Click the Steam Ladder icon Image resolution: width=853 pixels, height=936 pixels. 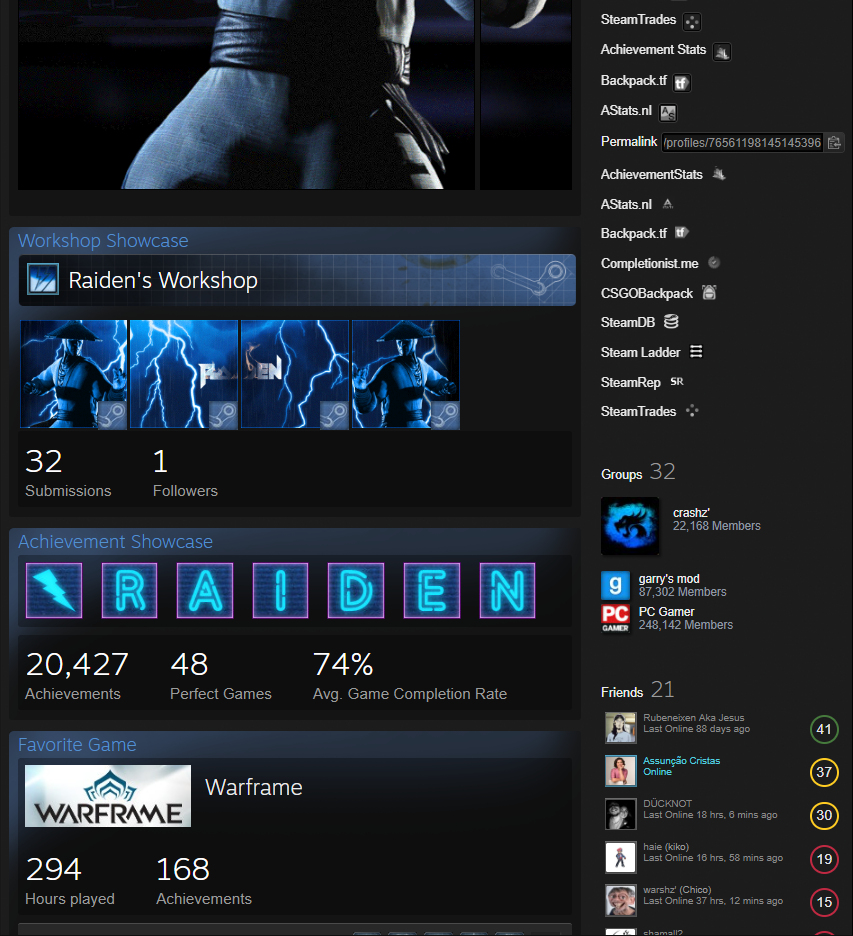(x=696, y=352)
